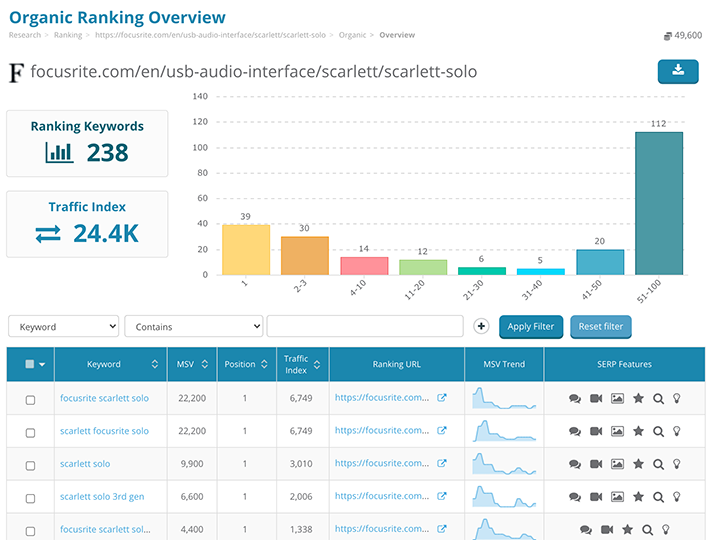The height and width of the screenshot is (540, 720).
Task: Click the filter value text input field
Action: 365,327
